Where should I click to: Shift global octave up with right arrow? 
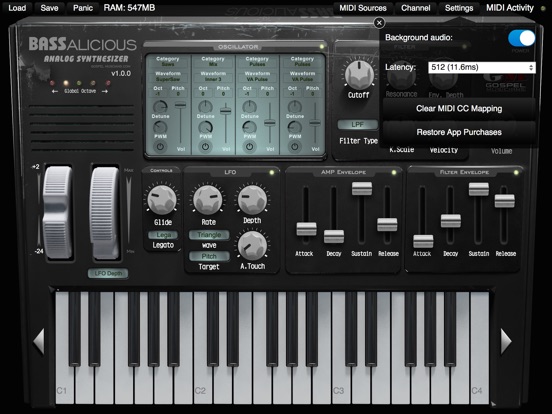click(x=105, y=91)
